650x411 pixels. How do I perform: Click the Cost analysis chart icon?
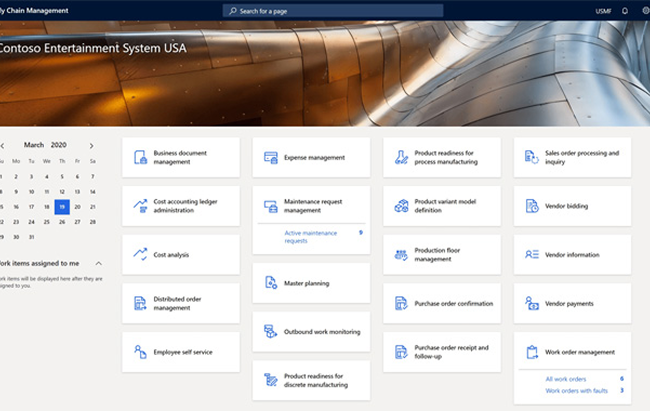point(141,254)
